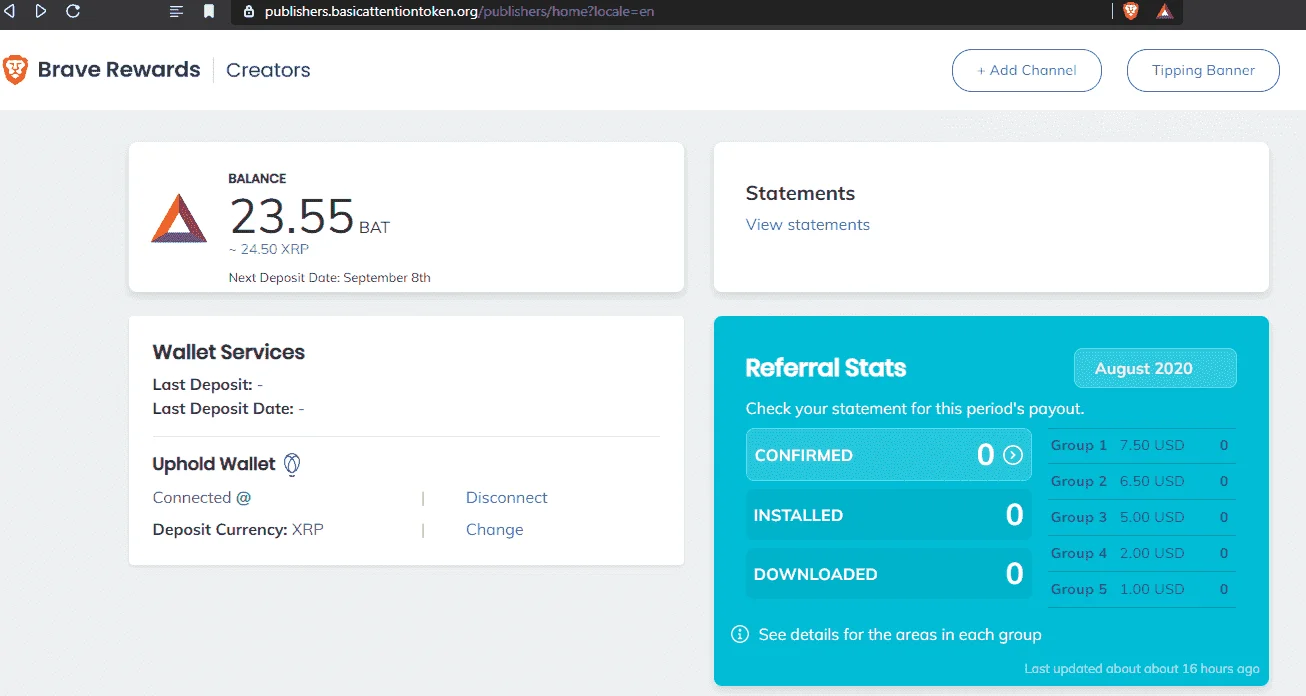Reload the page with refresh icon
The image size is (1306, 696).
tap(72, 11)
